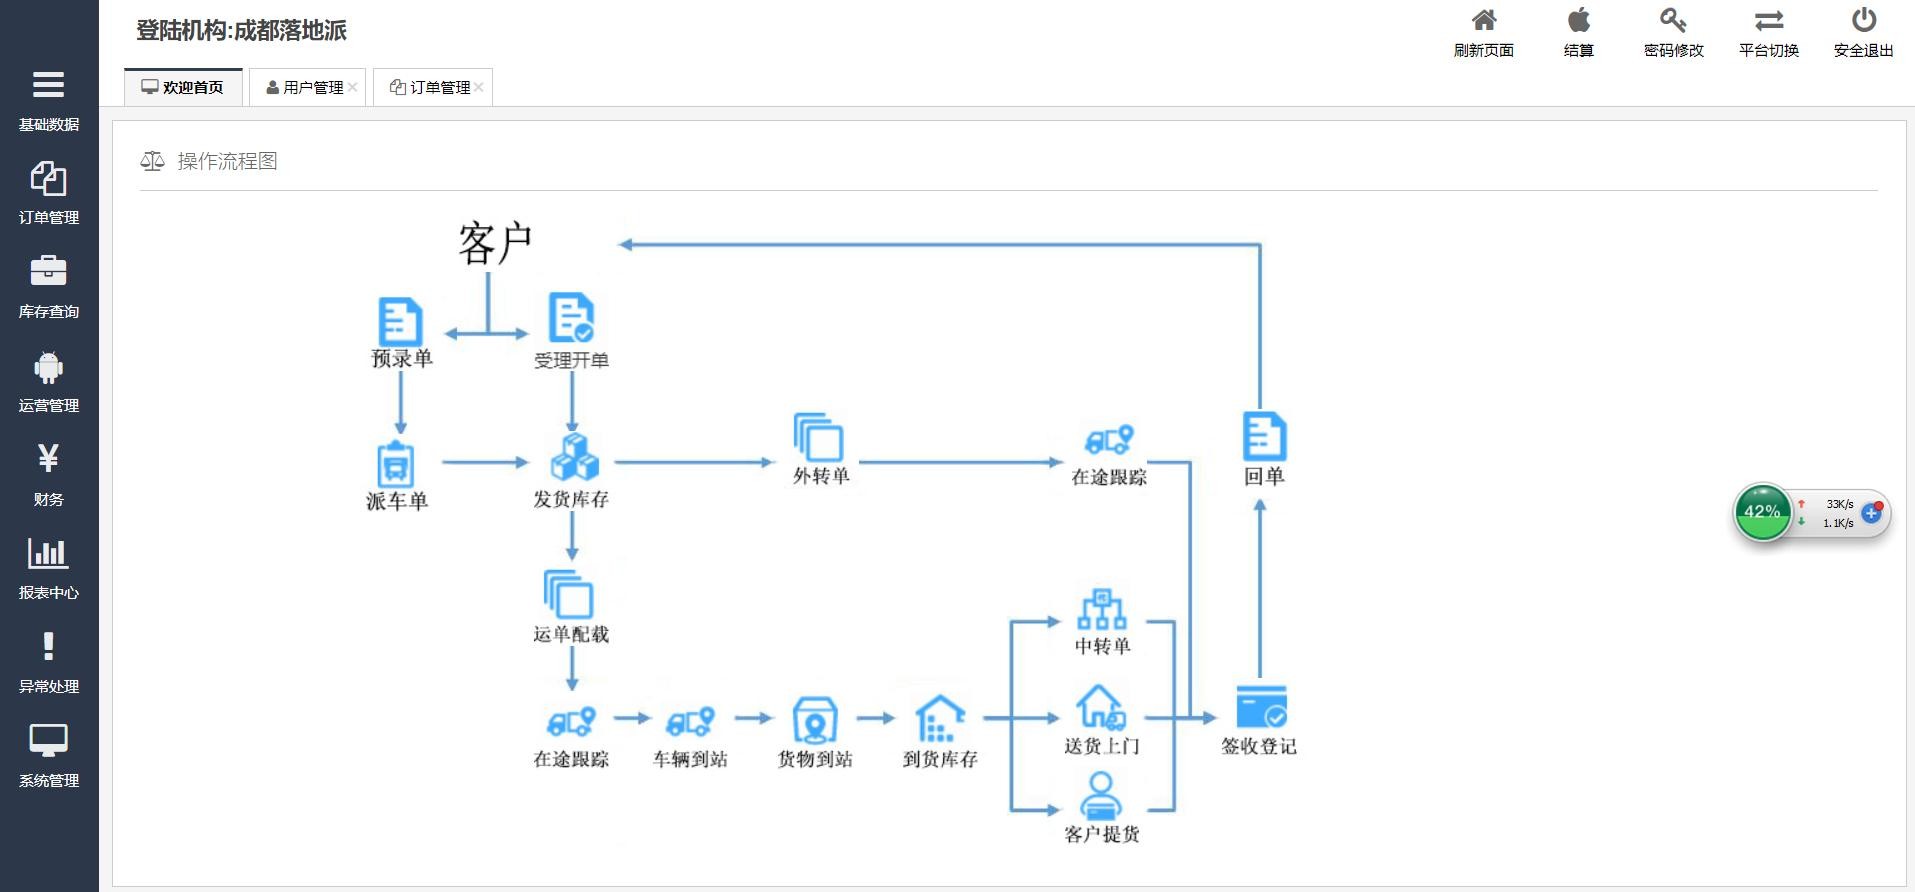The height and width of the screenshot is (892, 1915).
Task: Open the 基础数据 sidebar menu
Action: (48, 101)
